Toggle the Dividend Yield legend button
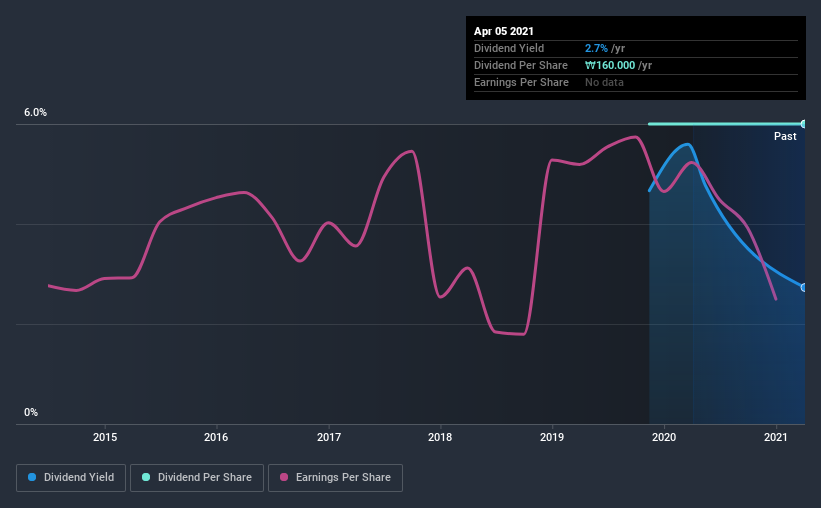The width and height of the screenshot is (821, 508). pyautogui.click(x=71, y=478)
